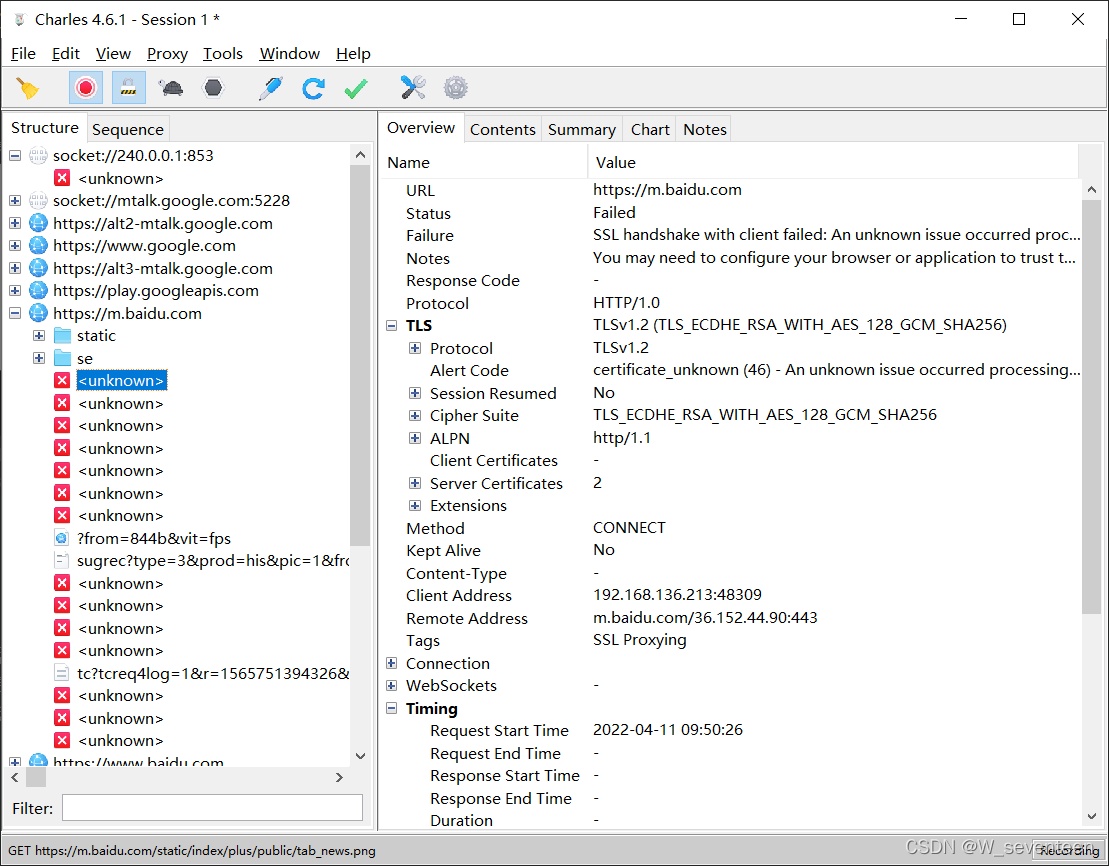Click the static folder icon

pyautogui.click(x=62, y=335)
